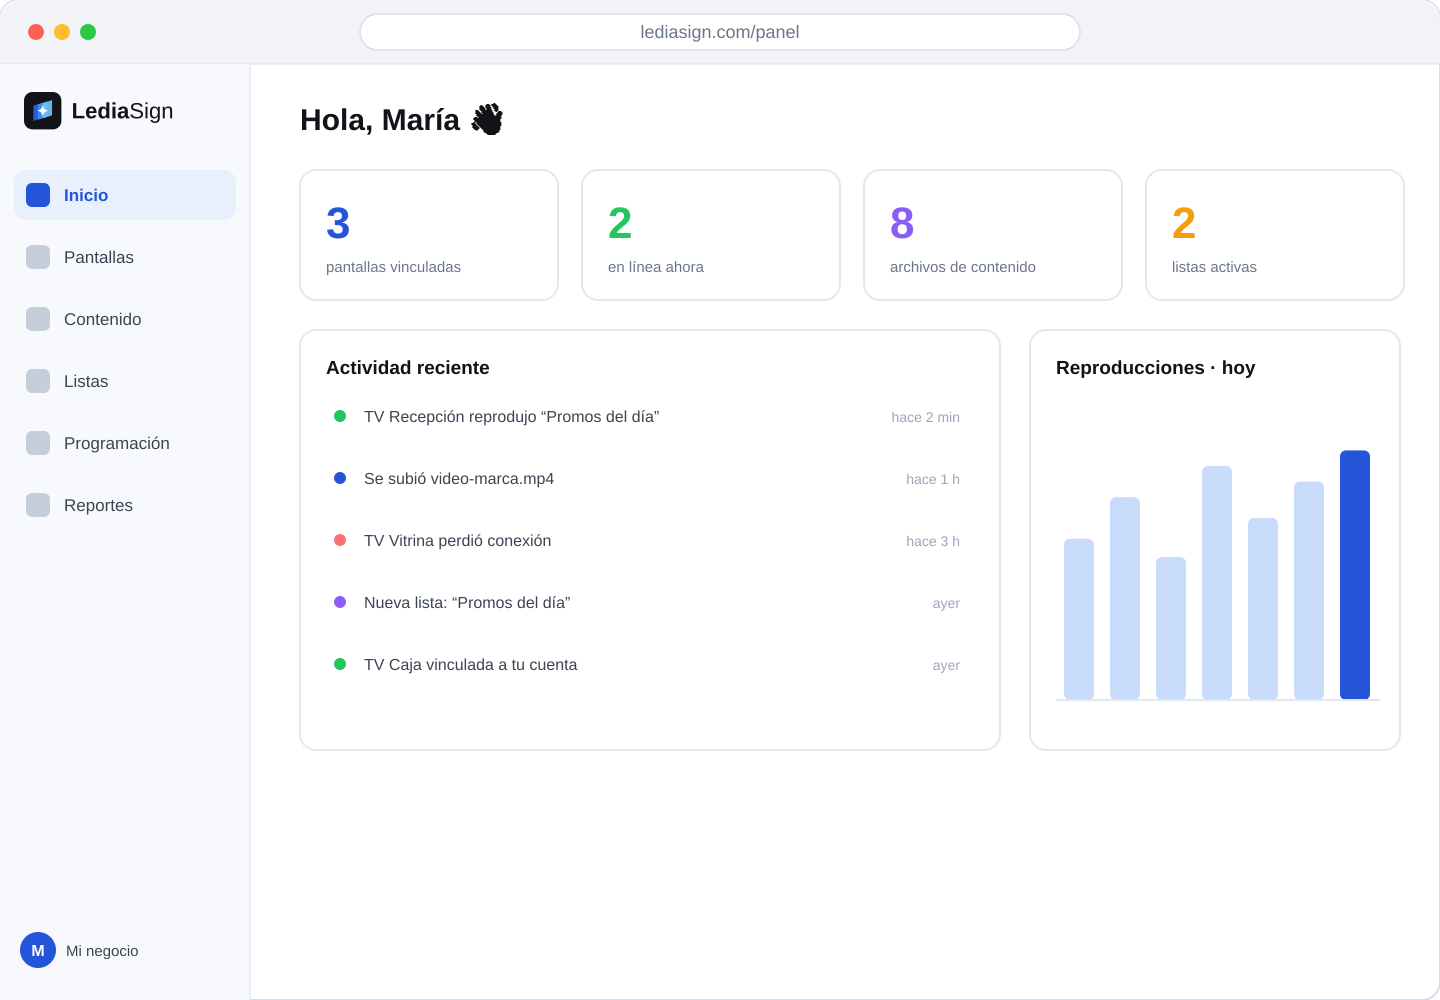Click the Contenido sidebar icon
Screen dimensions: 1440x1000
click(x=38, y=319)
